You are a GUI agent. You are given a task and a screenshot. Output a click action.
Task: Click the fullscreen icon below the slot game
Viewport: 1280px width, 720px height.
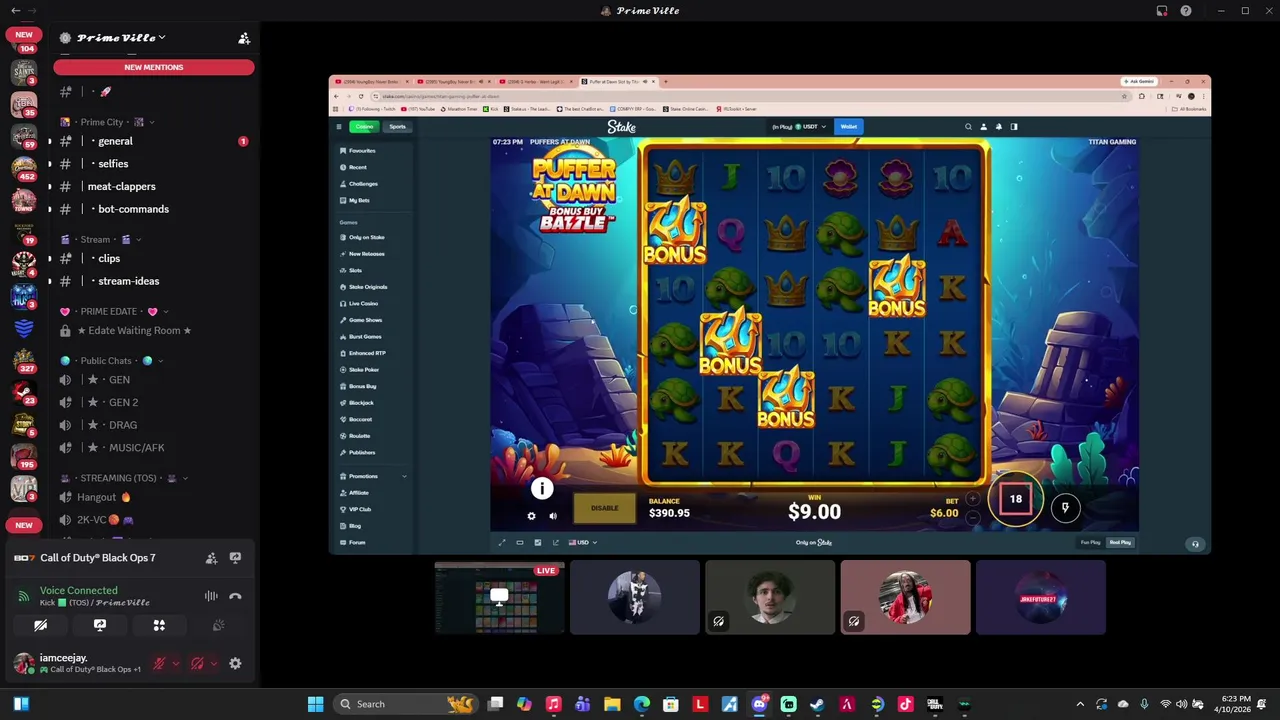502,543
